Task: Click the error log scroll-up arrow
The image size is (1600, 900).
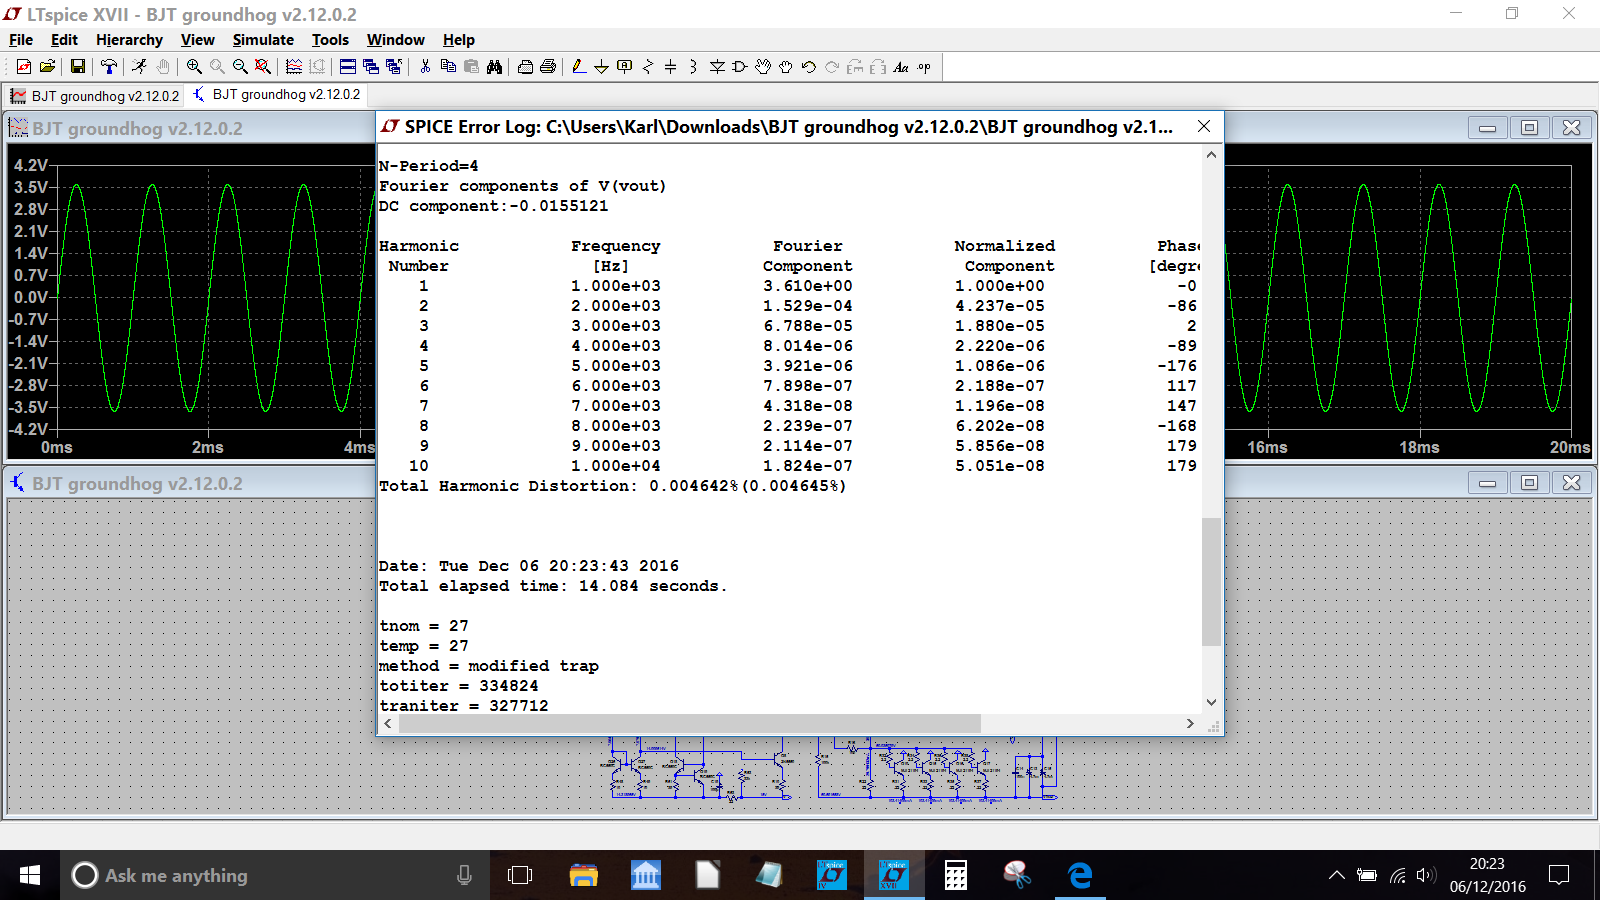Action: [x=1211, y=155]
